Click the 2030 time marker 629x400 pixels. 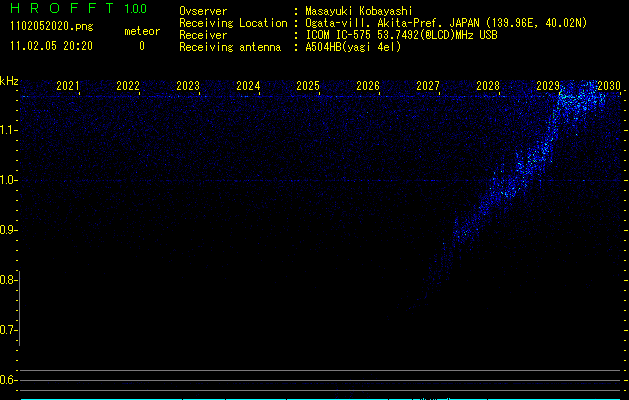point(609,86)
